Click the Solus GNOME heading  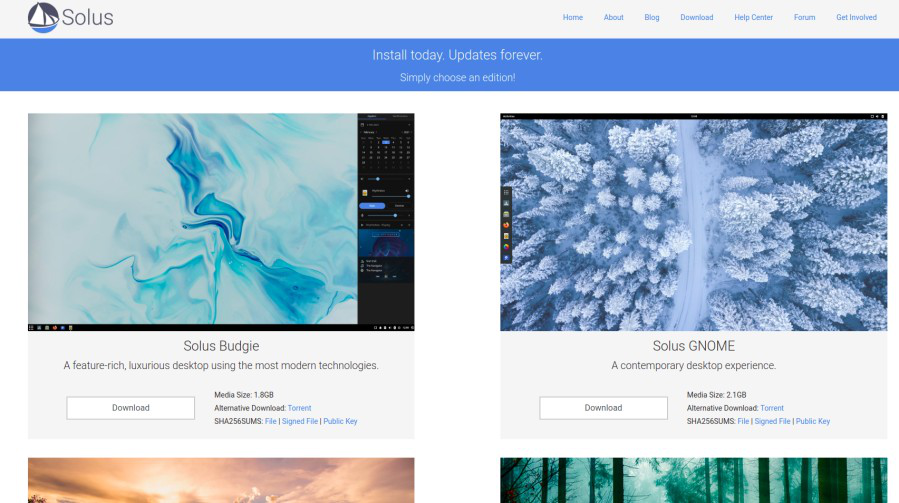point(694,346)
